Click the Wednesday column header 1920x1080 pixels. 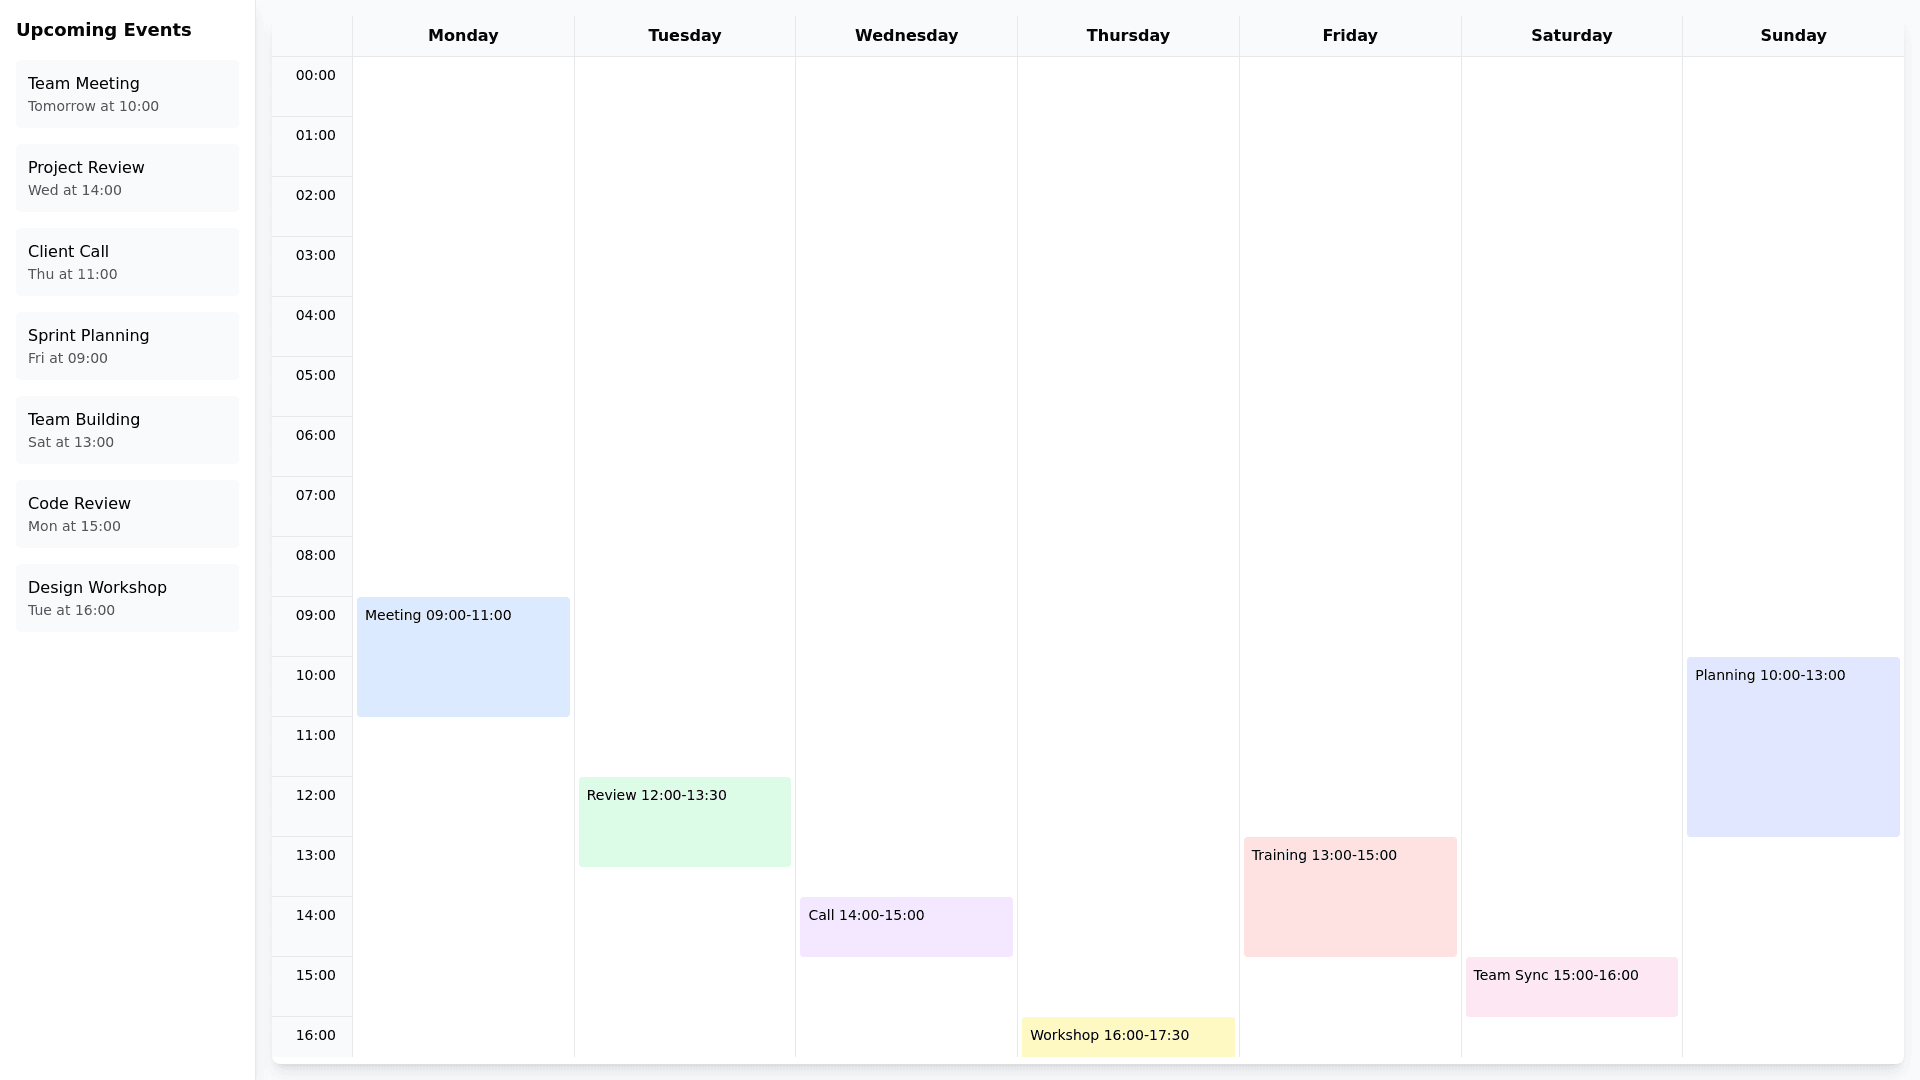[906, 36]
